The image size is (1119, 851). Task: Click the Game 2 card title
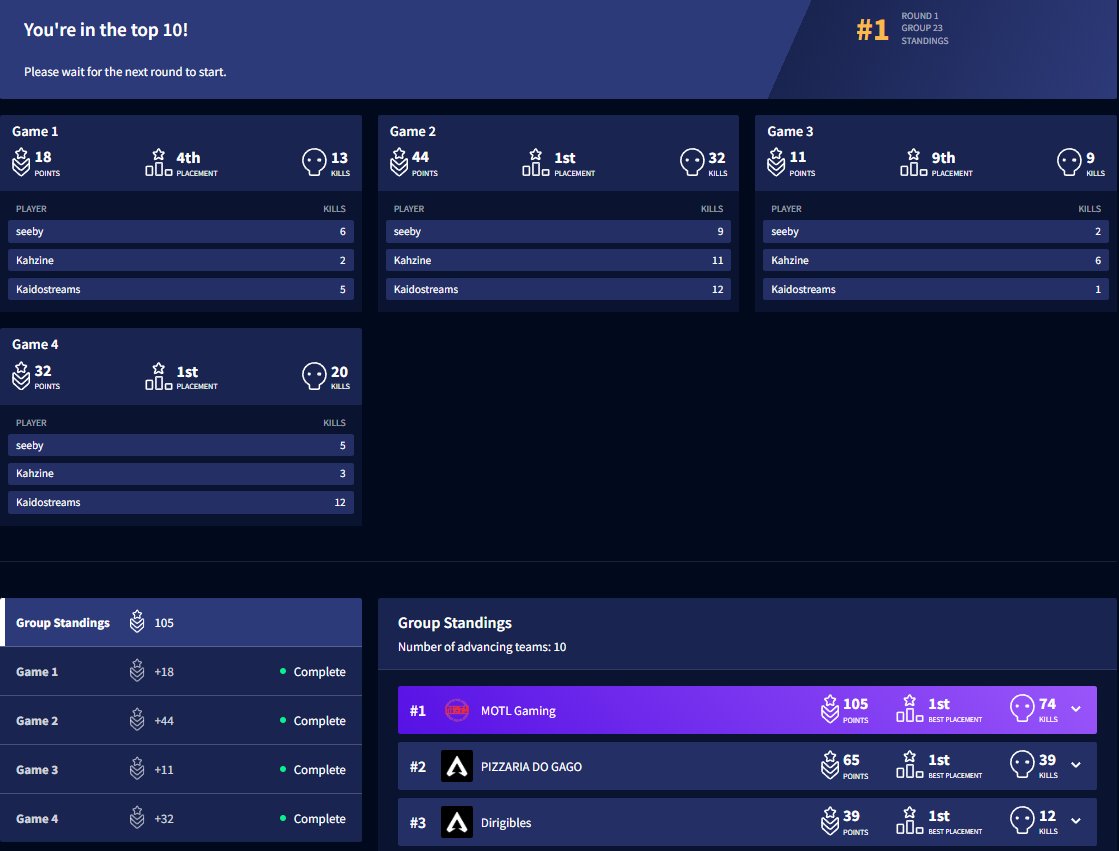coord(412,131)
